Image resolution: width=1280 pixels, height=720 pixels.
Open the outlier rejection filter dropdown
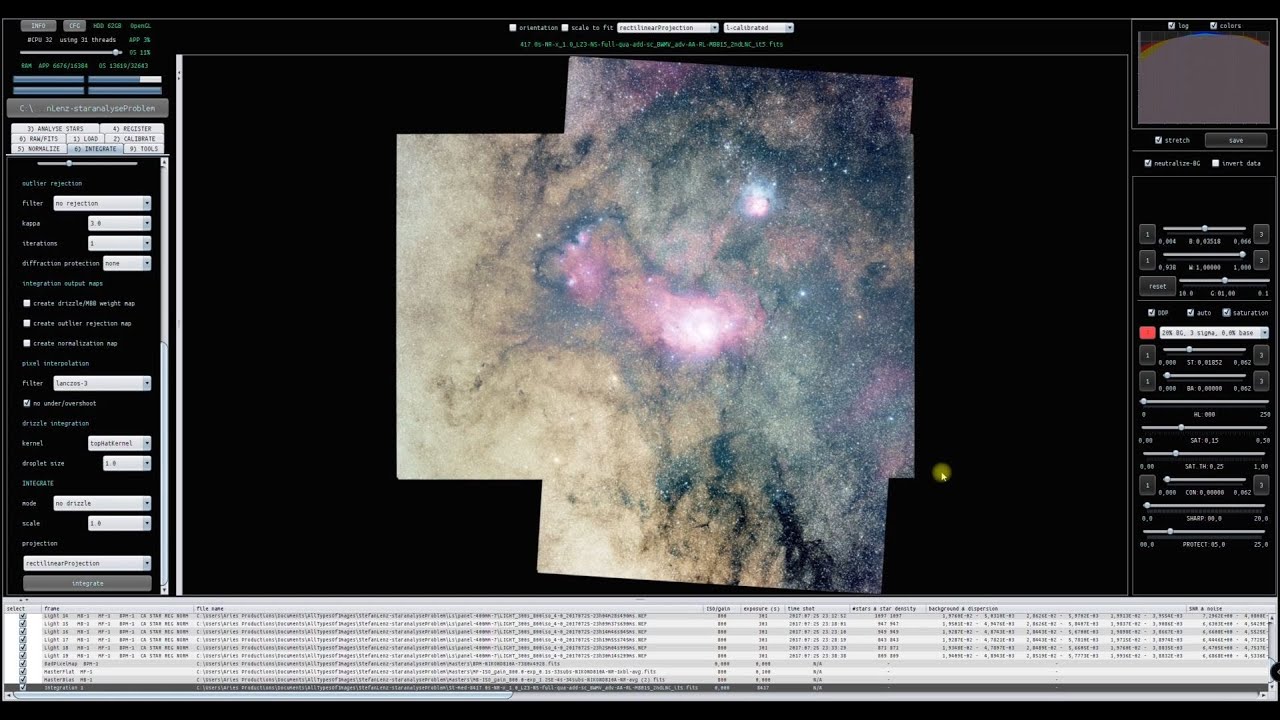point(102,203)
